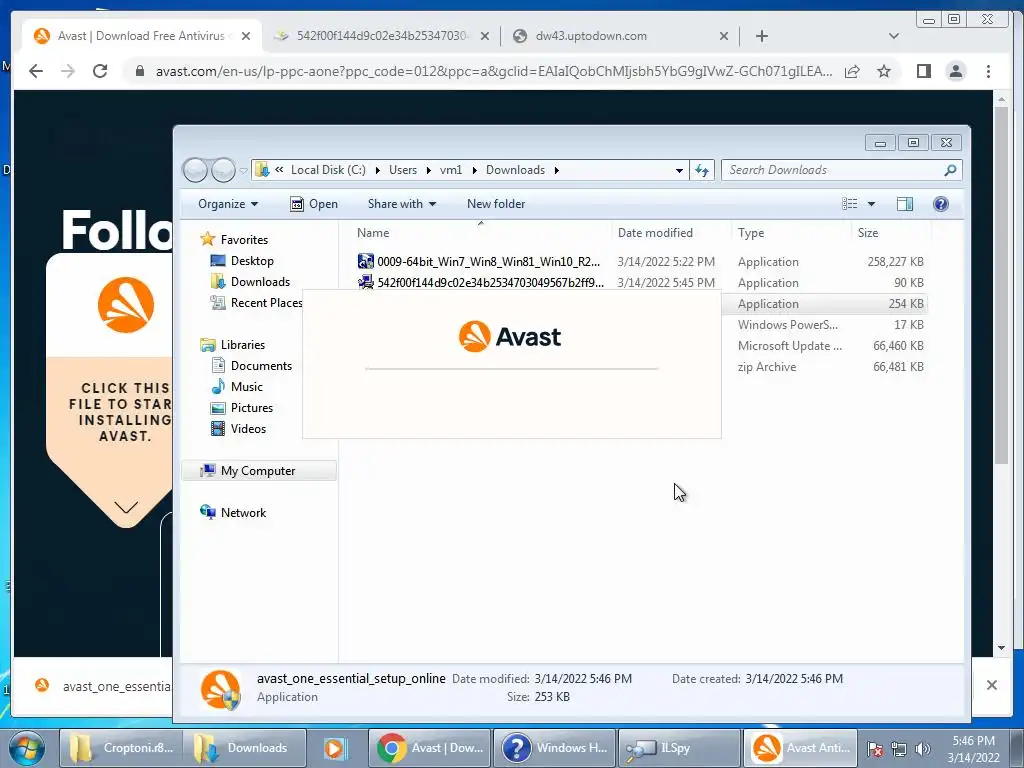Switch to the 542f00f144d9c02e34b tab

click(x=382, y=36)
